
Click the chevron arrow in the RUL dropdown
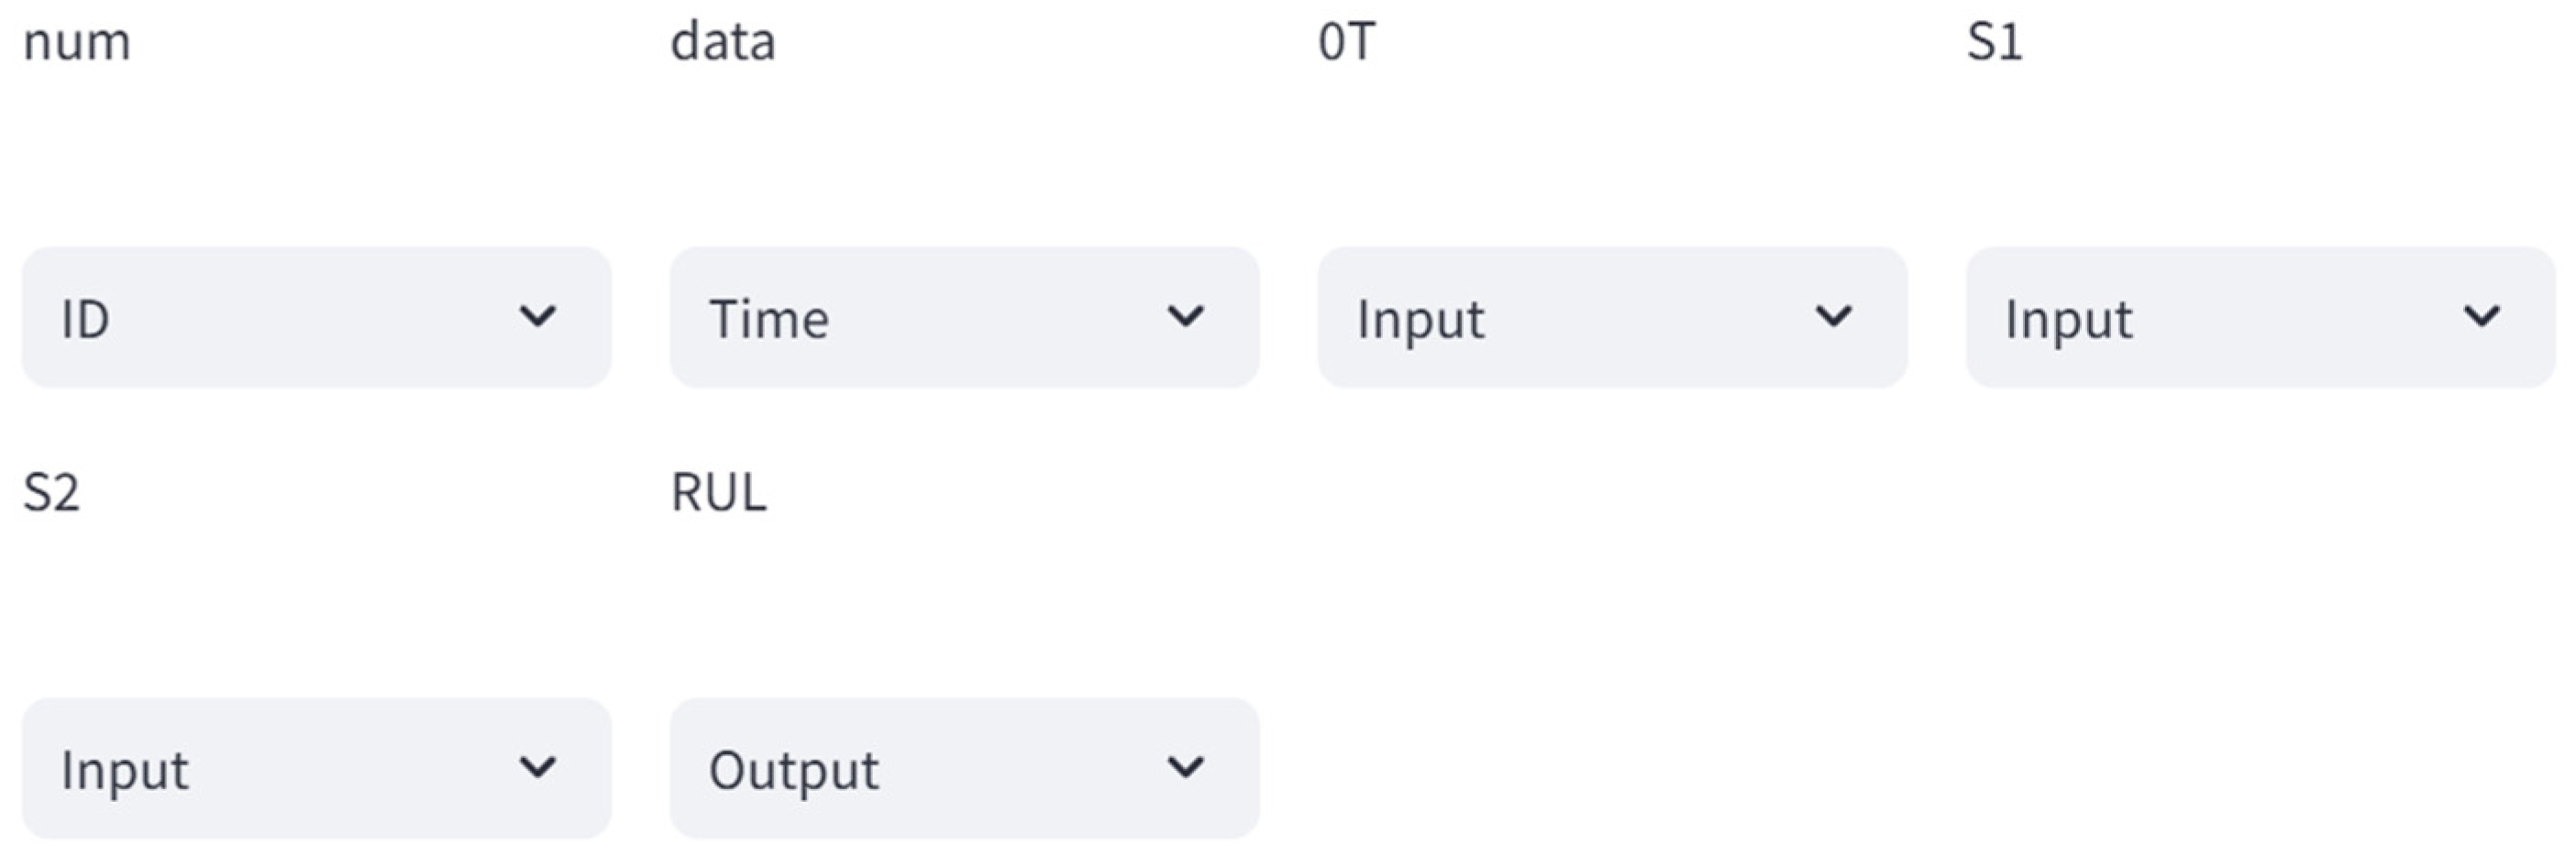(1186, 768)
